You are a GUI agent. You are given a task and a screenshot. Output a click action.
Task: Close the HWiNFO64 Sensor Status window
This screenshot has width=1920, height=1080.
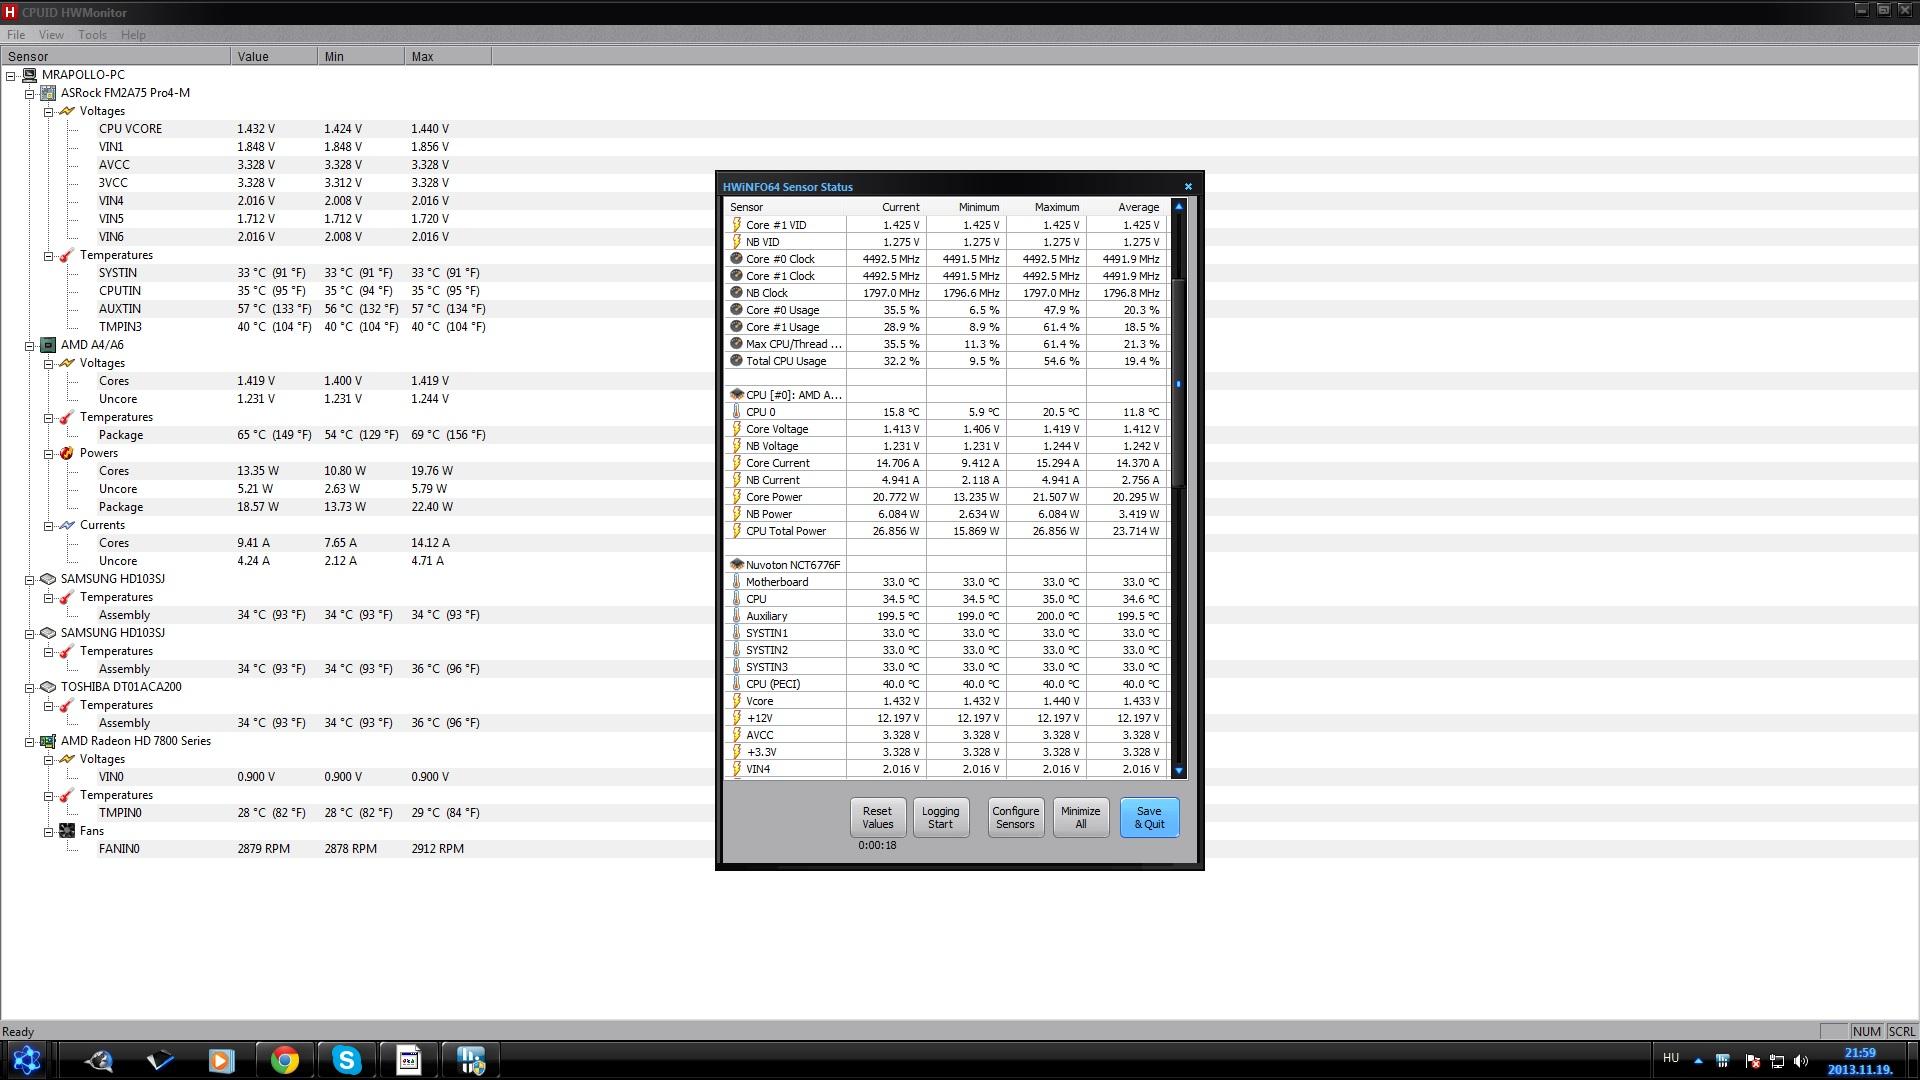[1188, 187]
